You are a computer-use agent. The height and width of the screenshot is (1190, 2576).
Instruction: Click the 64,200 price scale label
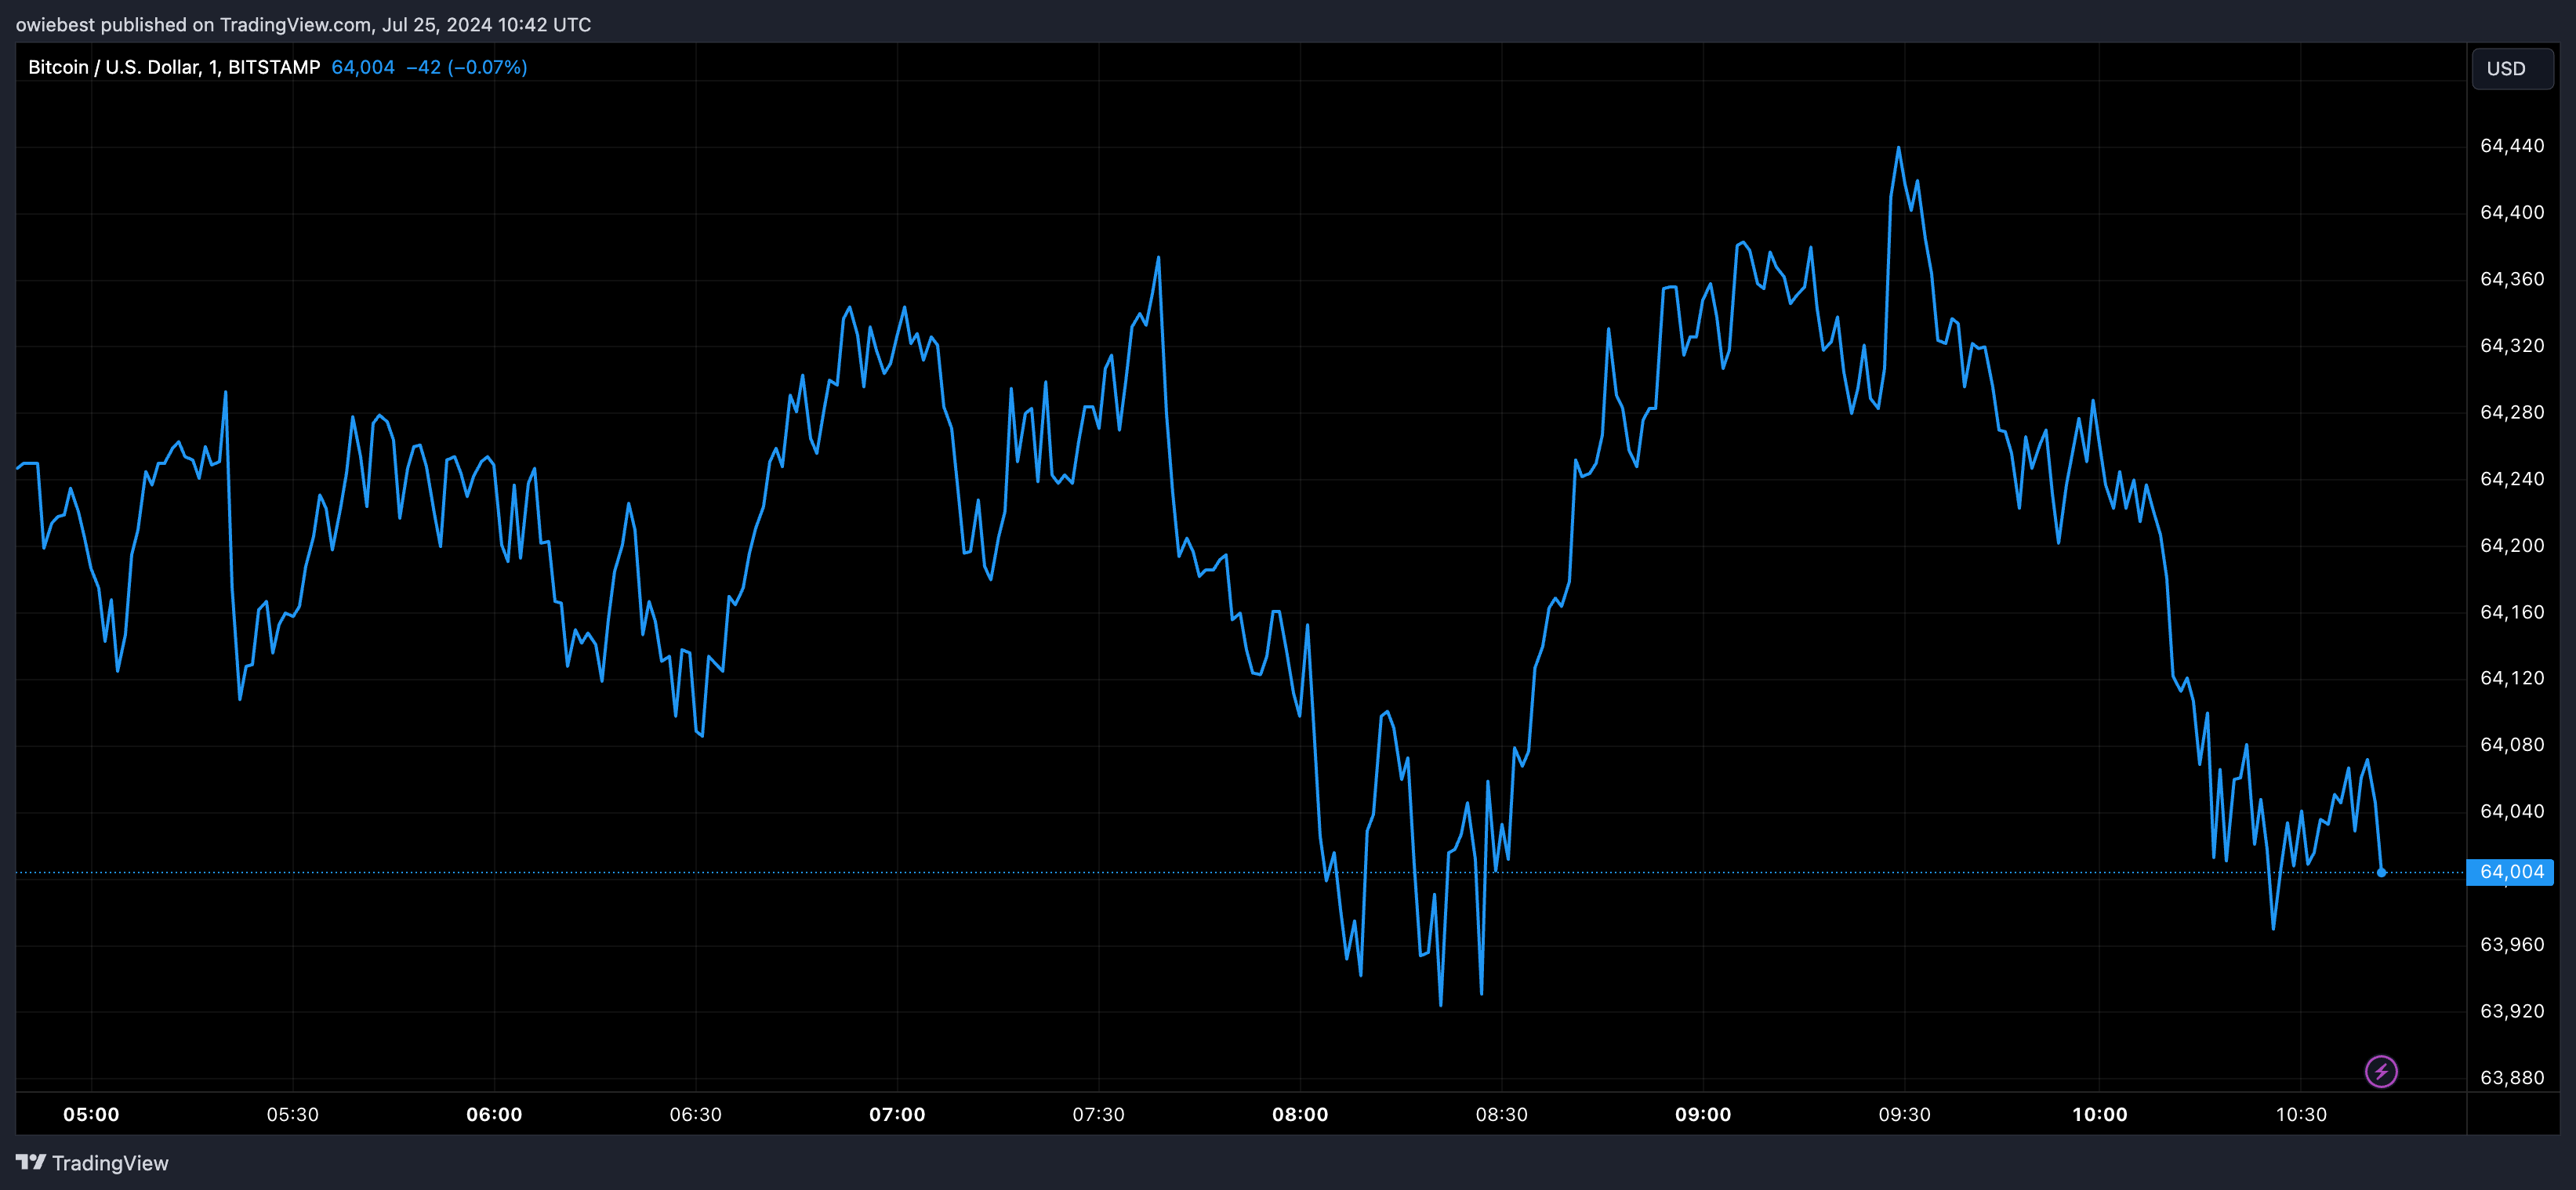point(2511,545)
